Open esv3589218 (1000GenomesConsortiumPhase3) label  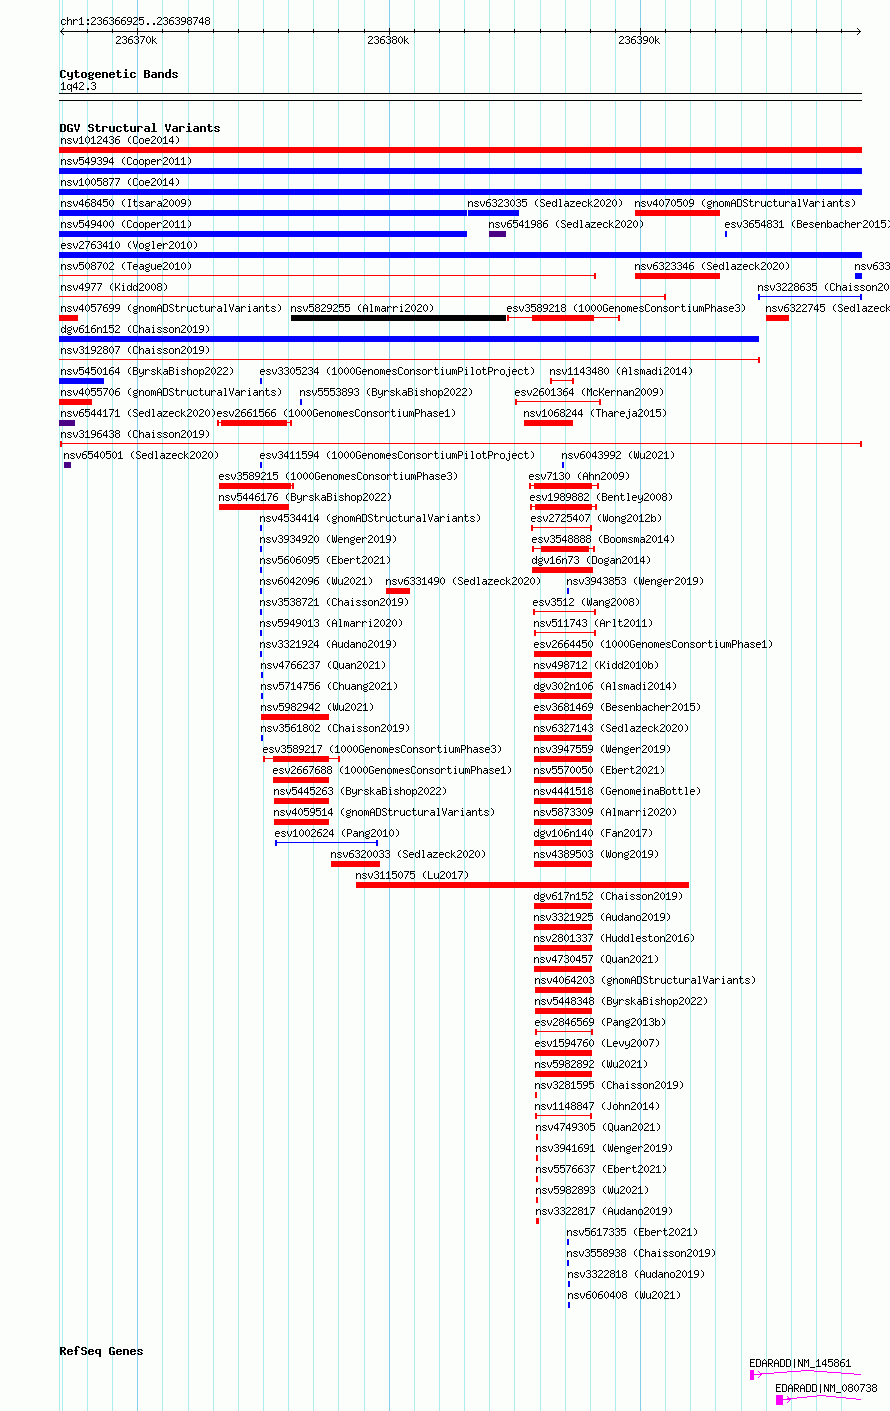click(x=626, y=308)
